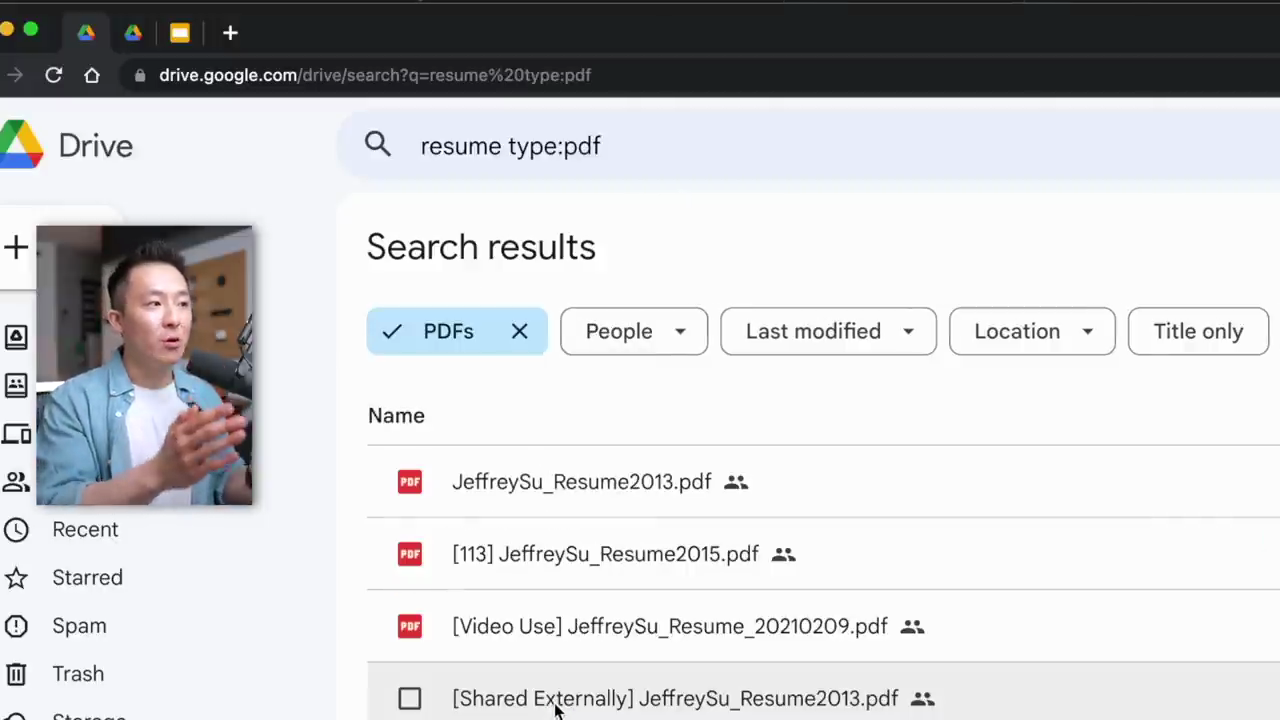Viewport: 1280px width, 720px height.
Task: Click the Spam warning icon
Action: [16, 625]
